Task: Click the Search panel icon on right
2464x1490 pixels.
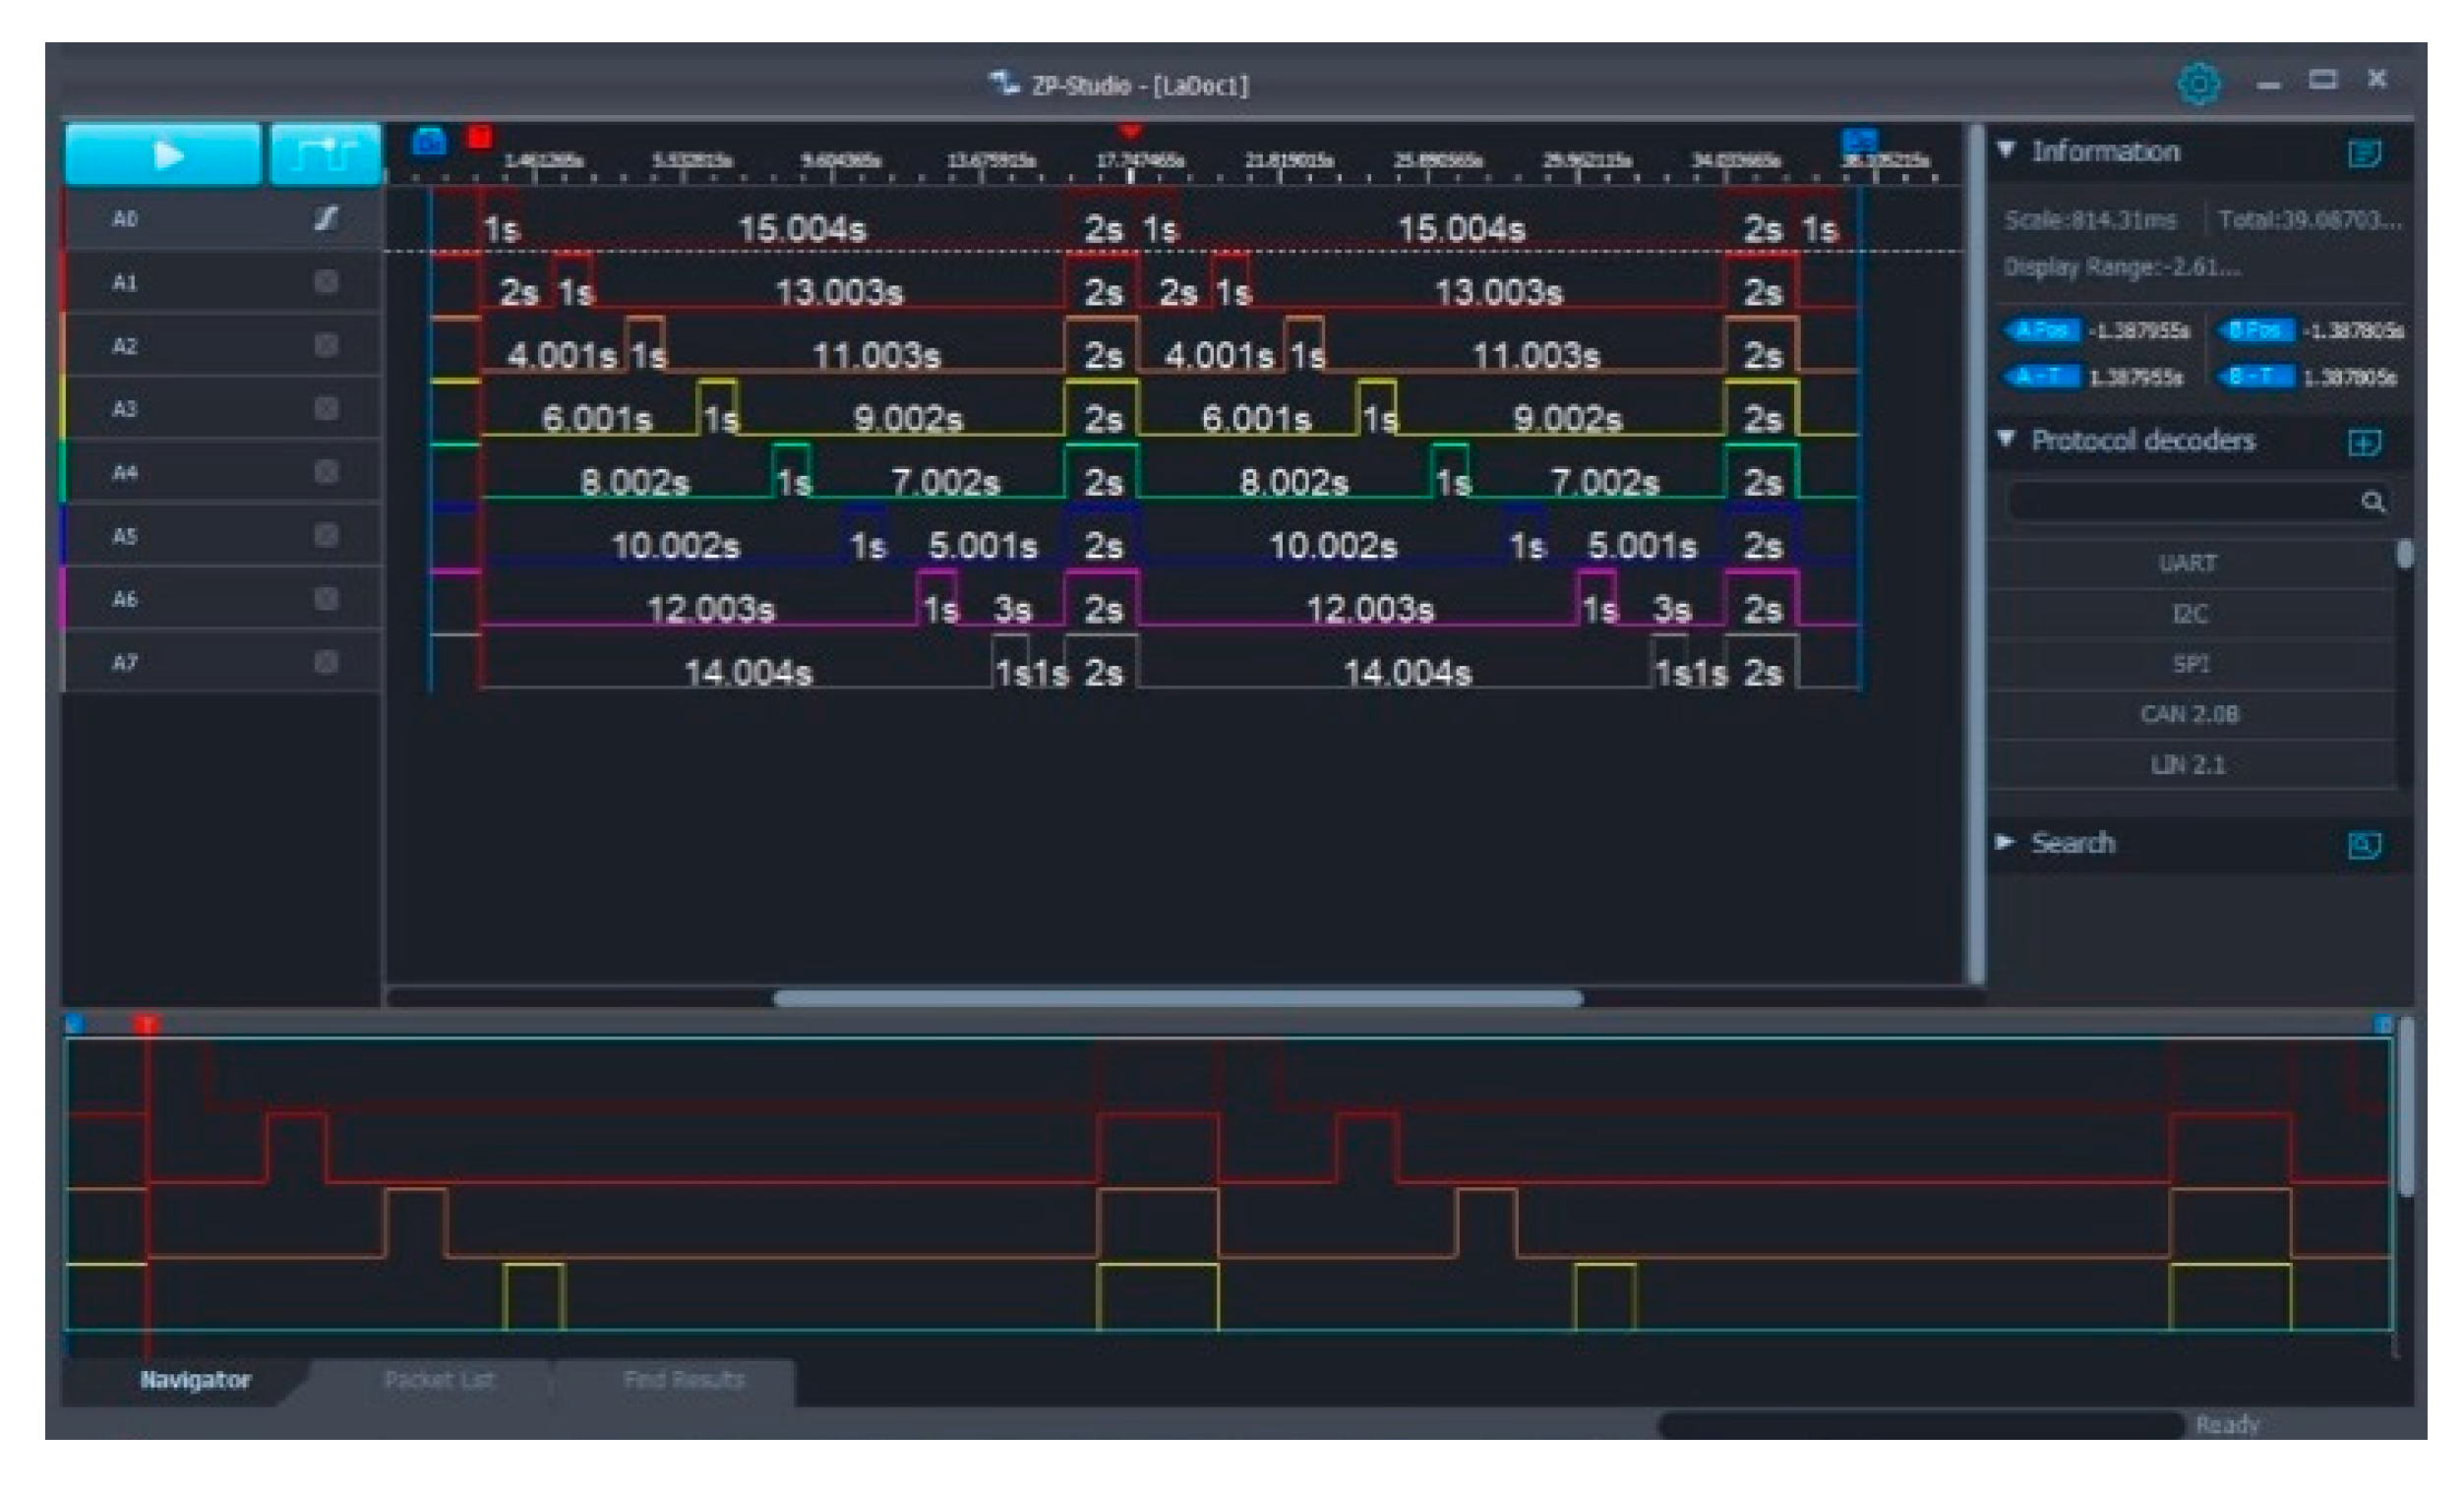Action: [x=2364, y=846]
